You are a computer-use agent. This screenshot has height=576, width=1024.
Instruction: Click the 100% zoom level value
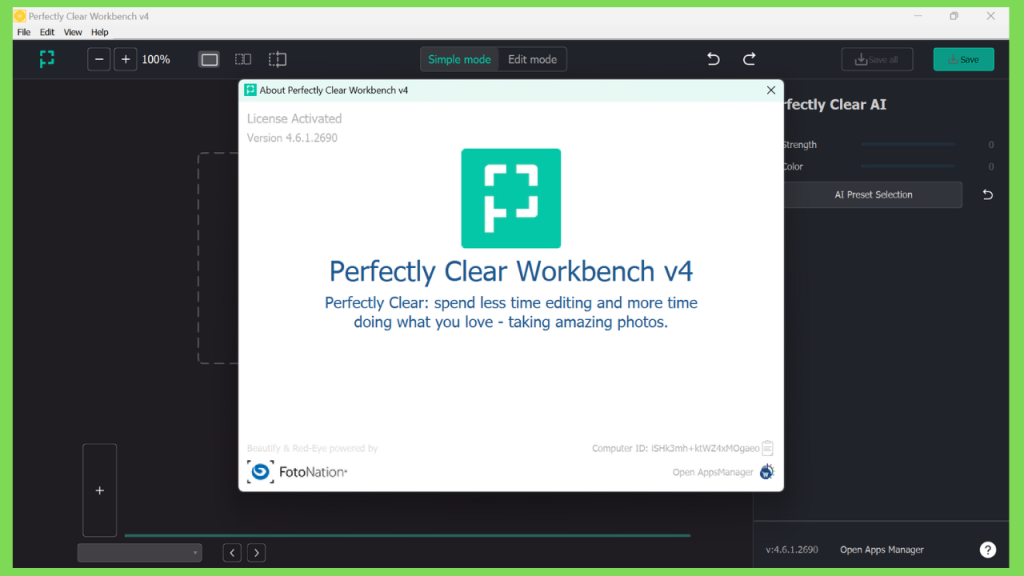pos(156,59)
